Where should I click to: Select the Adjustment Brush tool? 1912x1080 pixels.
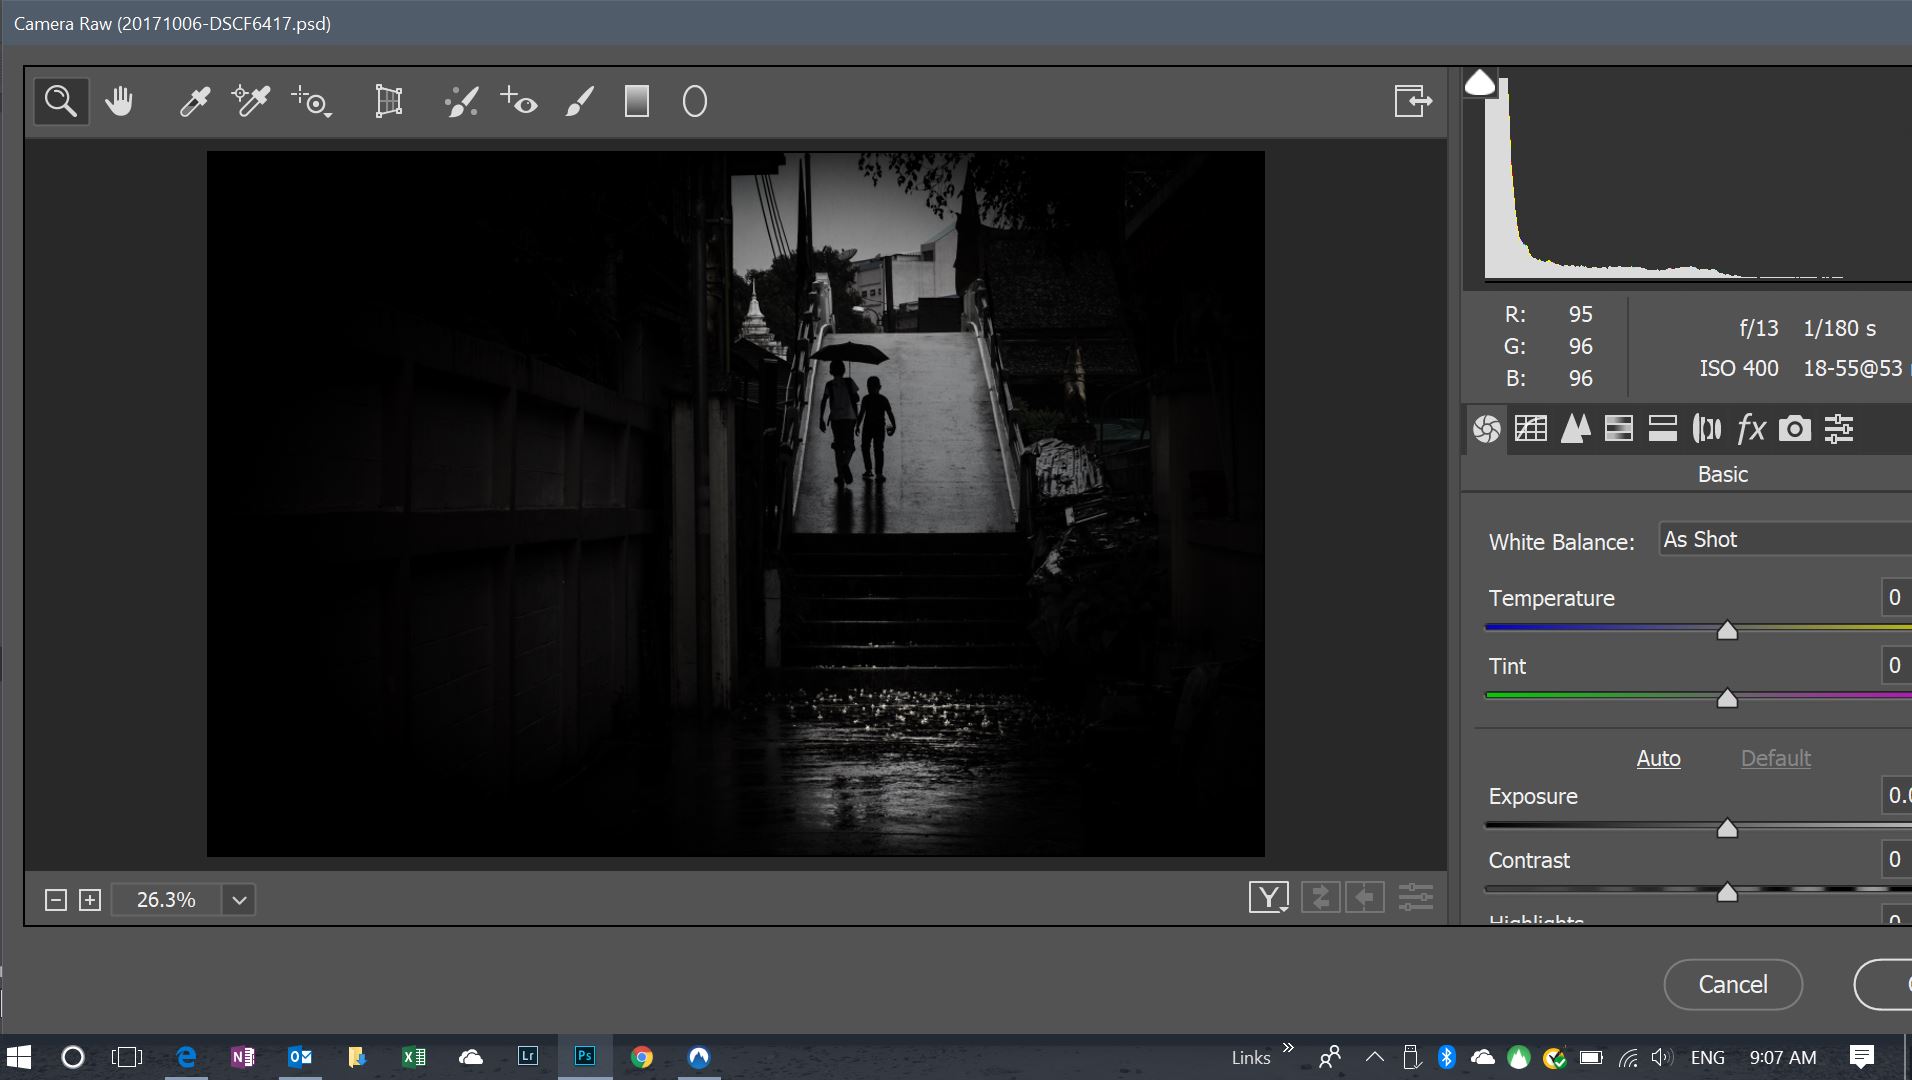[x=580, y=100]
